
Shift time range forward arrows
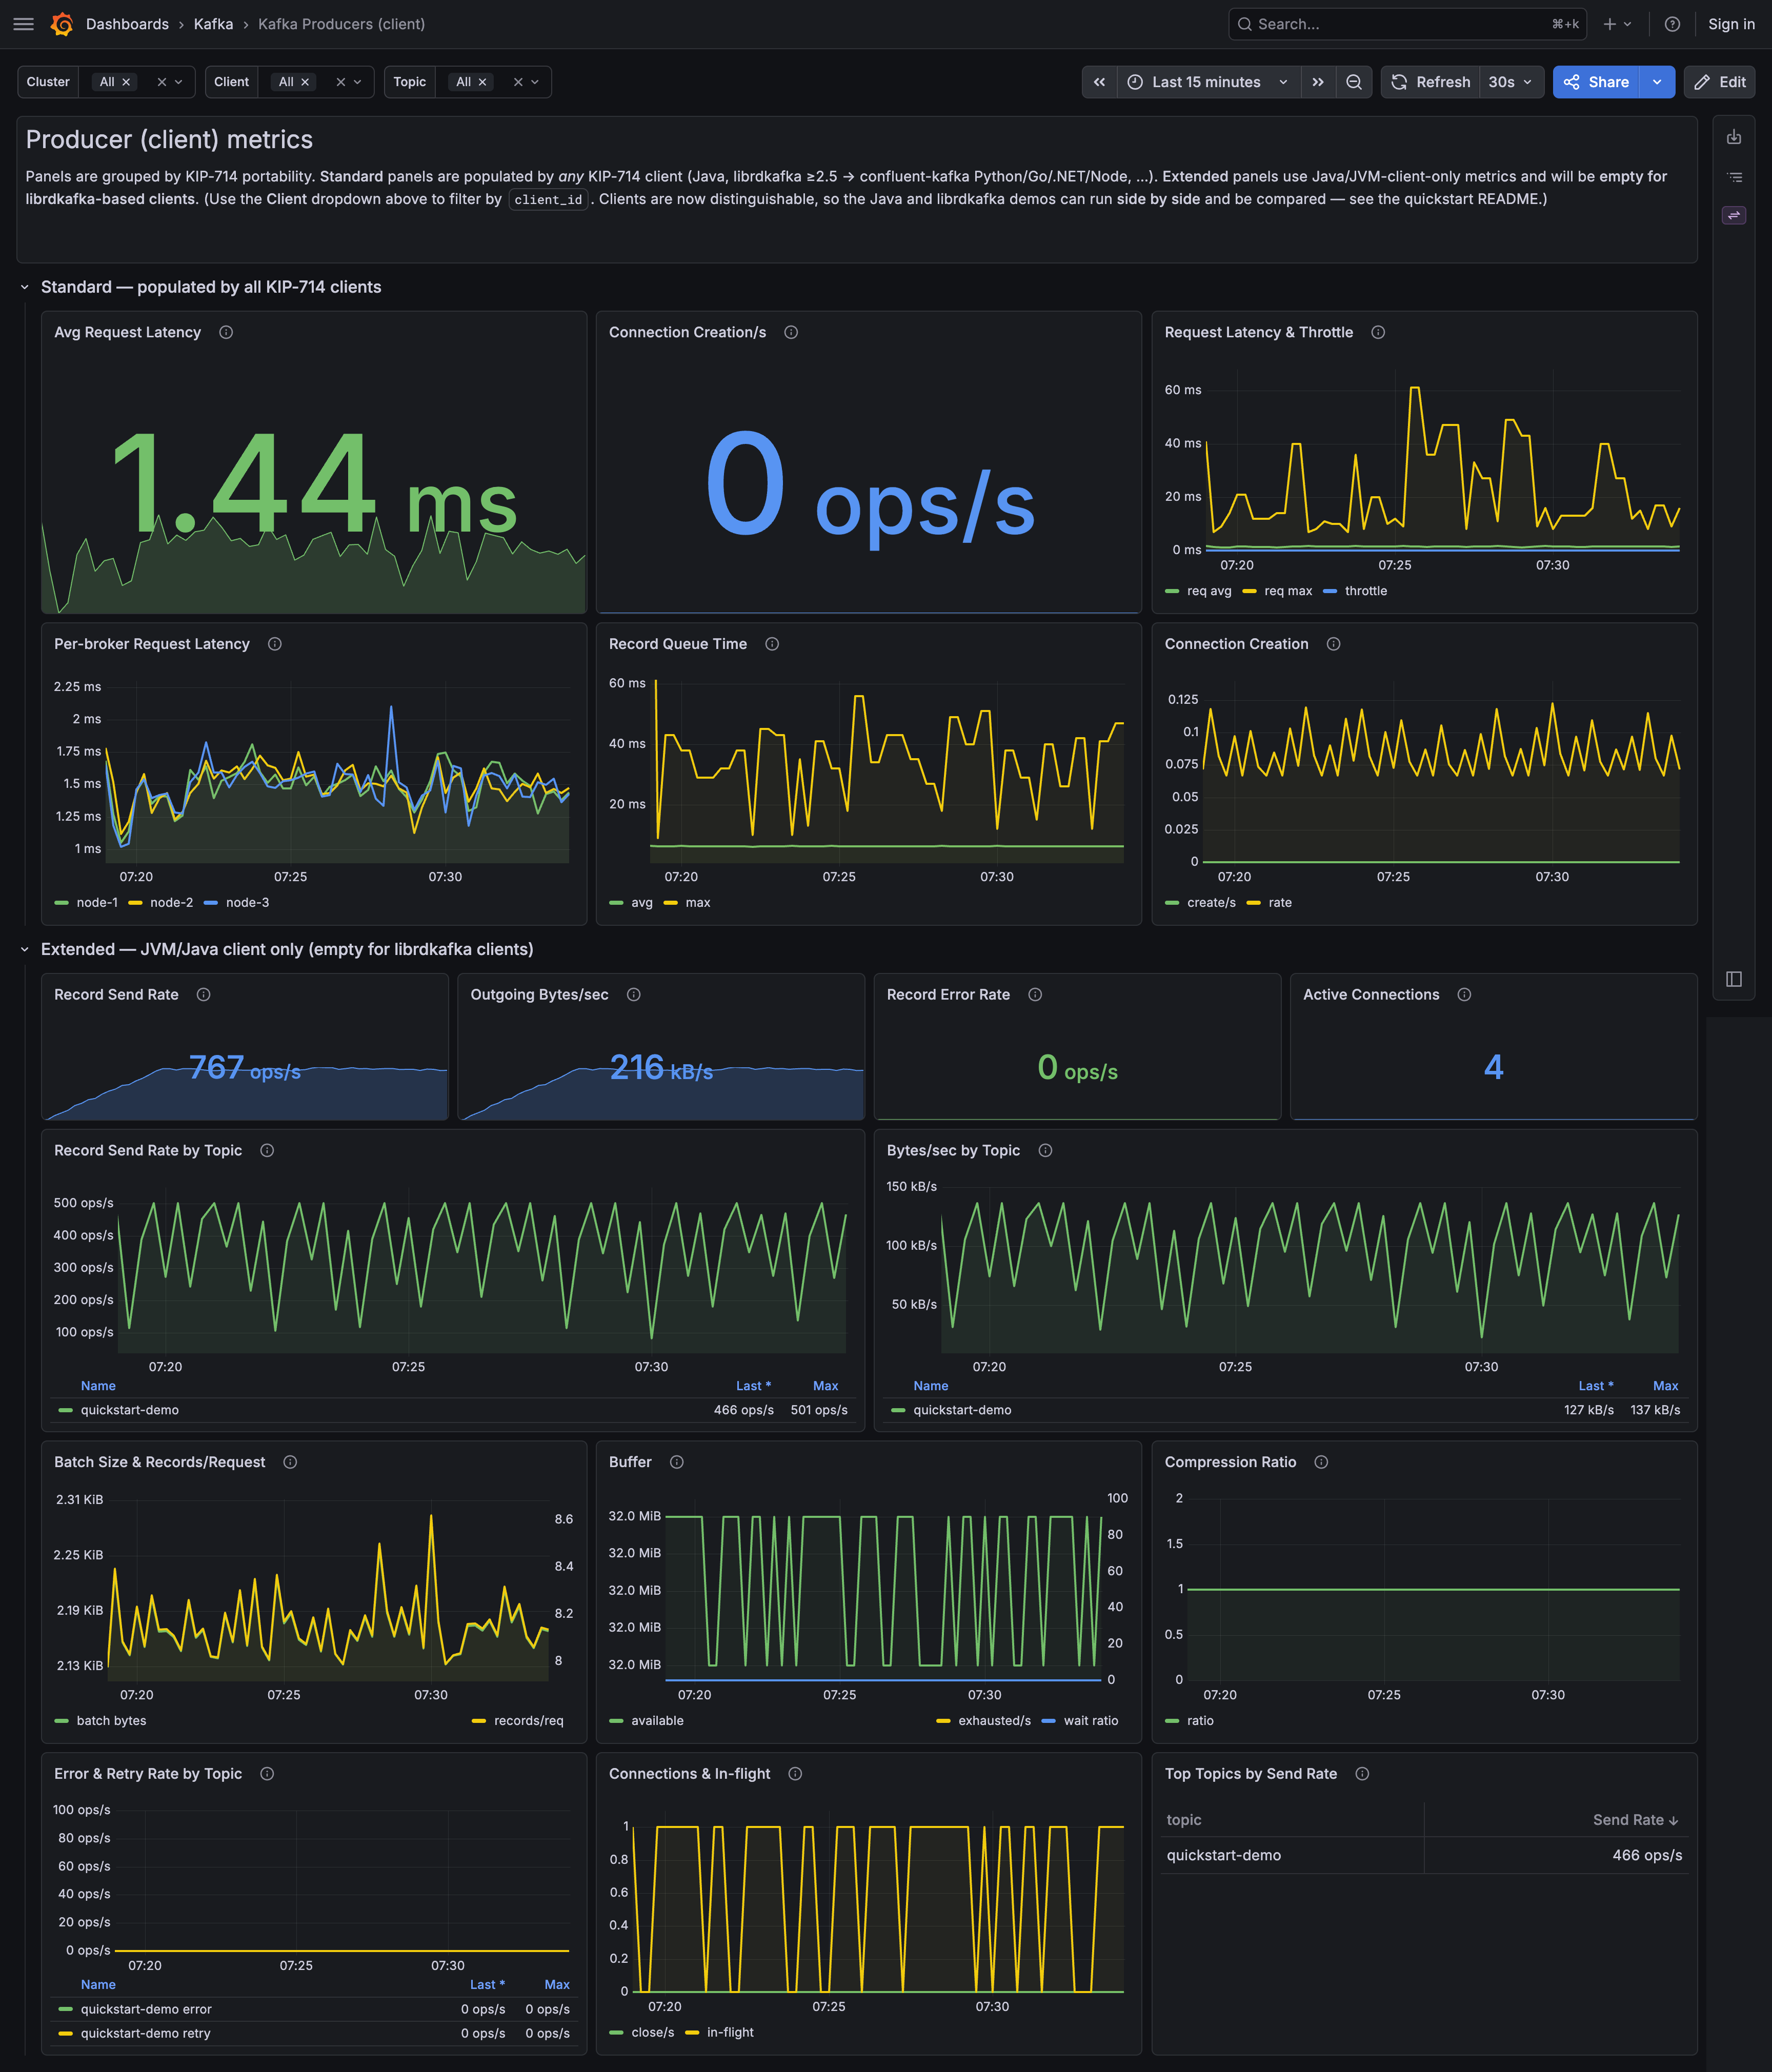[x=1318, y=82]
